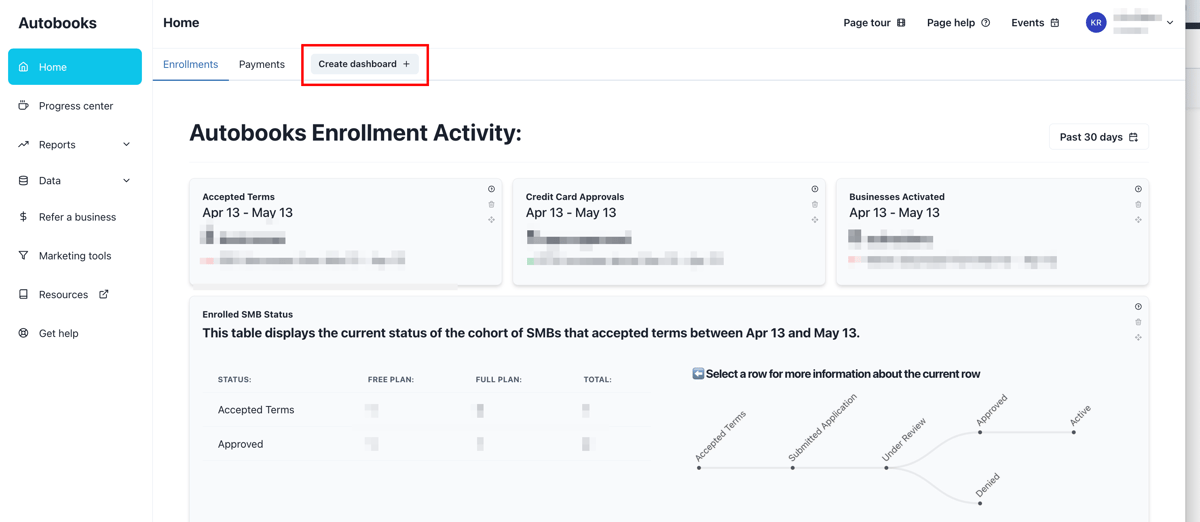This screenshot has width=1200, height=522.
Task: Open the Events button
Action: (1035, 23)
